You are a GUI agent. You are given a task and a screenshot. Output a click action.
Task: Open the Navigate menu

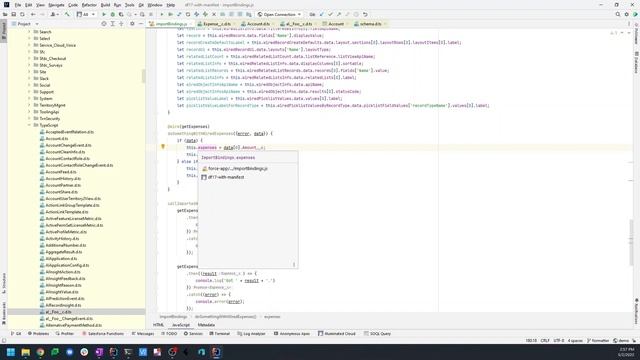coord(56,5)
